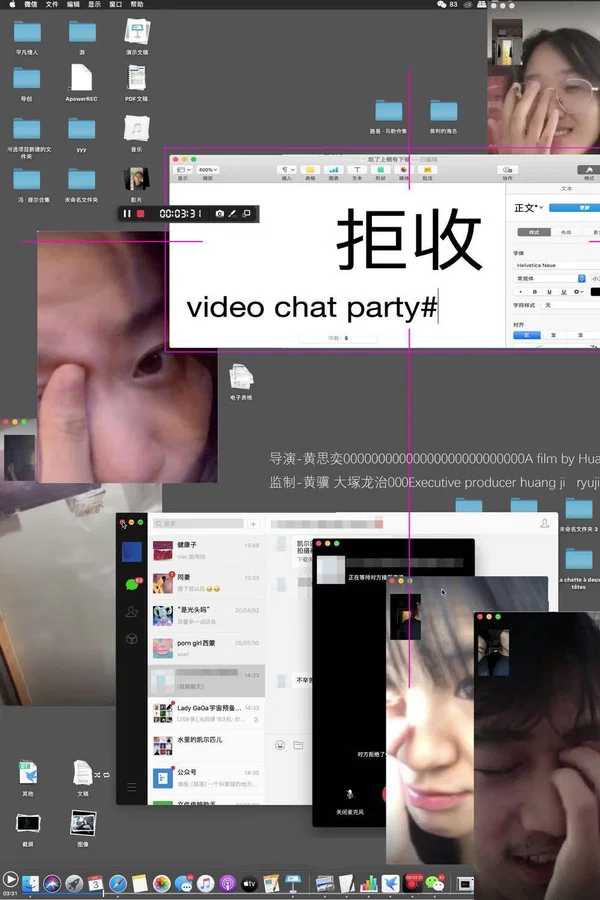Screen dimensions: 600x900
Task: Open the 显示 menu in menu bar
Action: click(x=94, y=4)
